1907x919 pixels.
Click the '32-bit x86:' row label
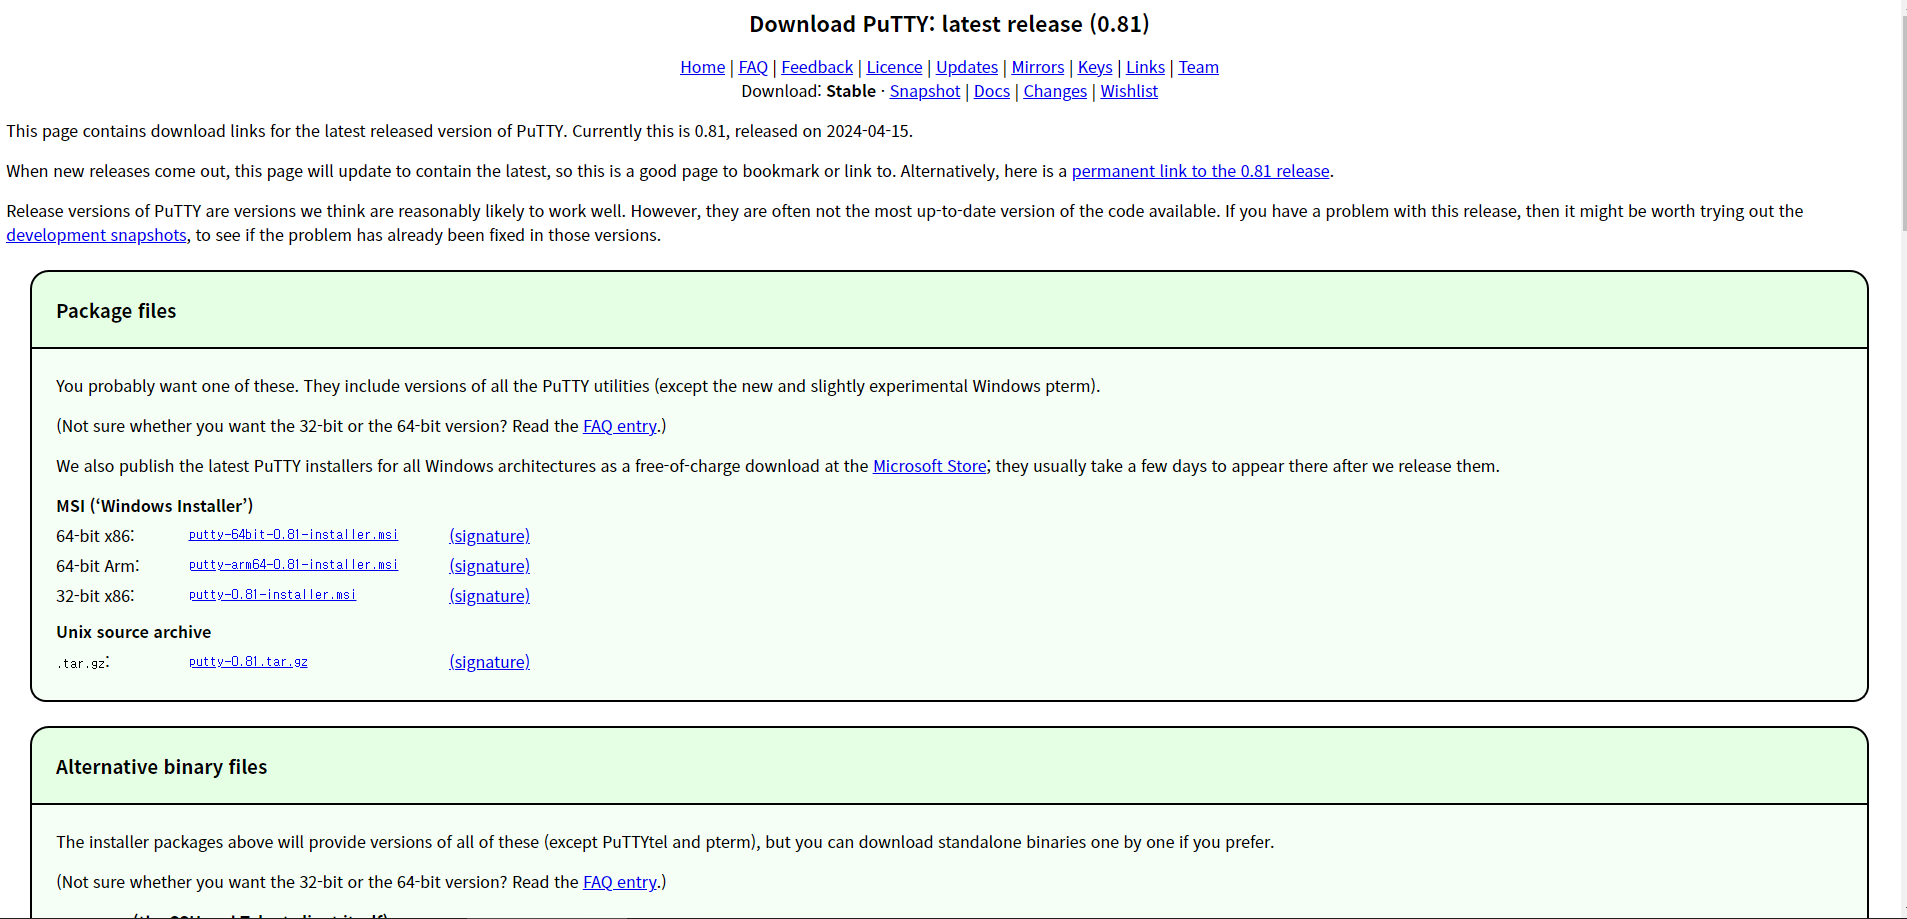coord(95,596)
